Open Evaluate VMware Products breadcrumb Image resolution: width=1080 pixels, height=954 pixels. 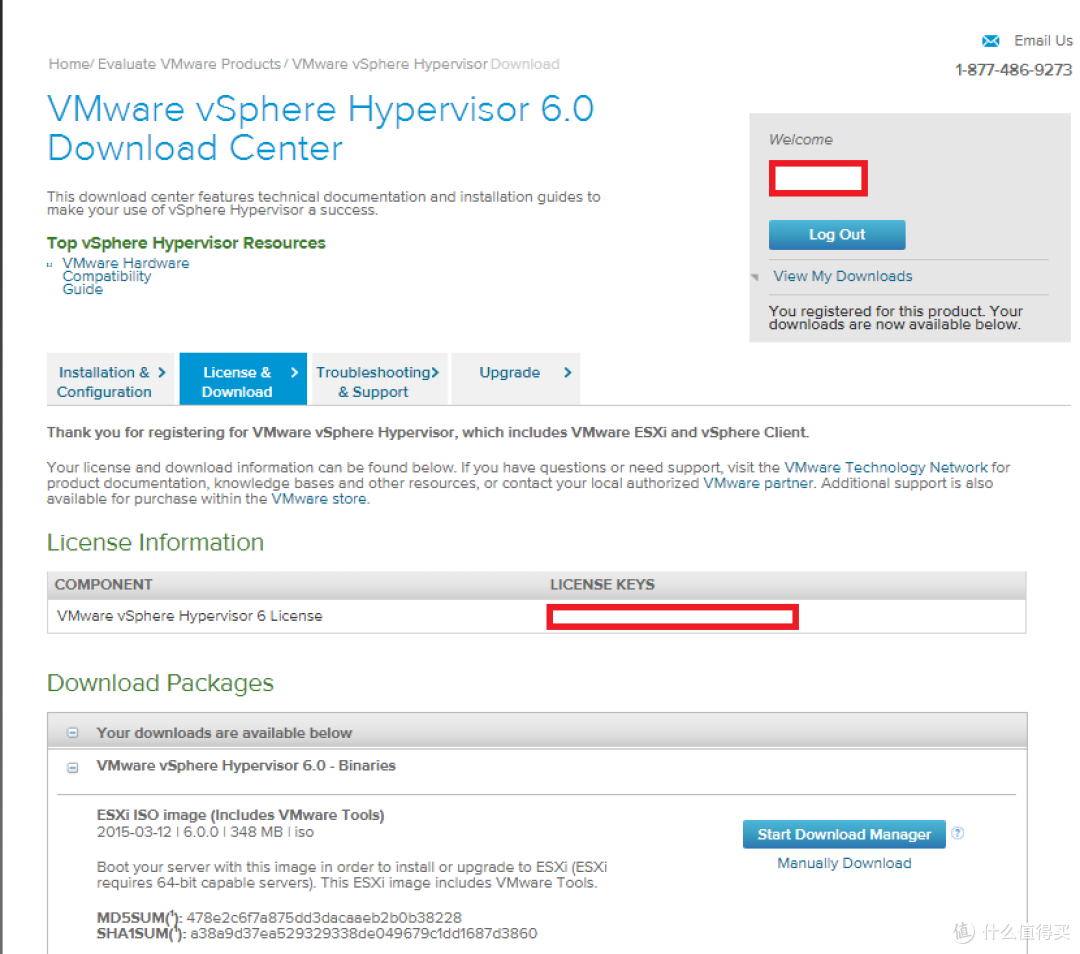[x=189, y=64]
